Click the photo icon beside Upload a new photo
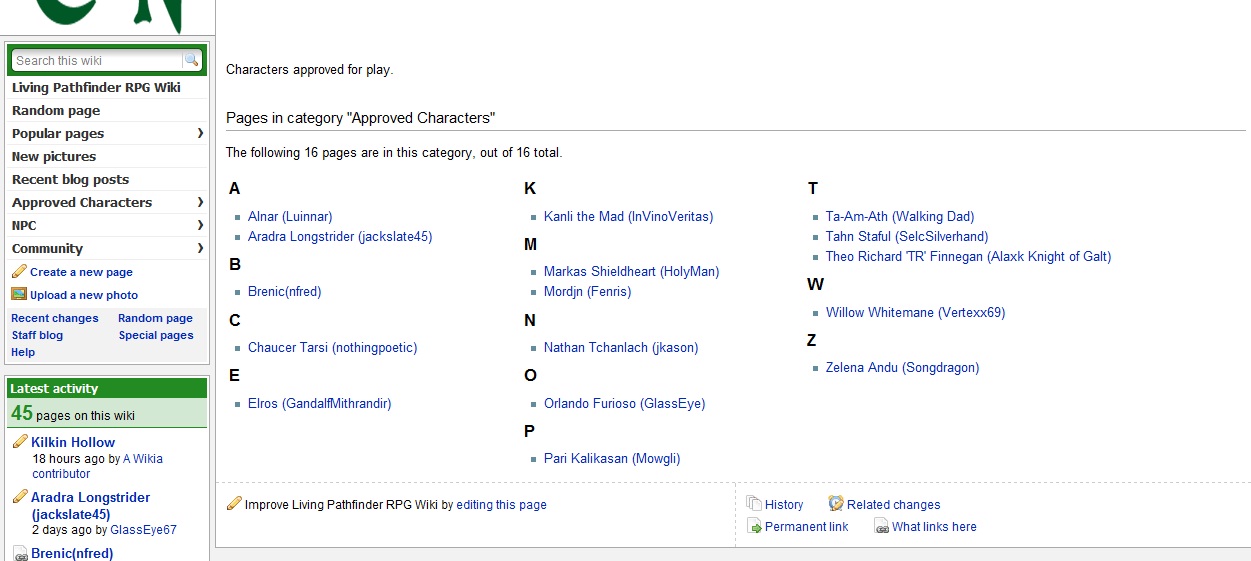 tap(19, 294)
